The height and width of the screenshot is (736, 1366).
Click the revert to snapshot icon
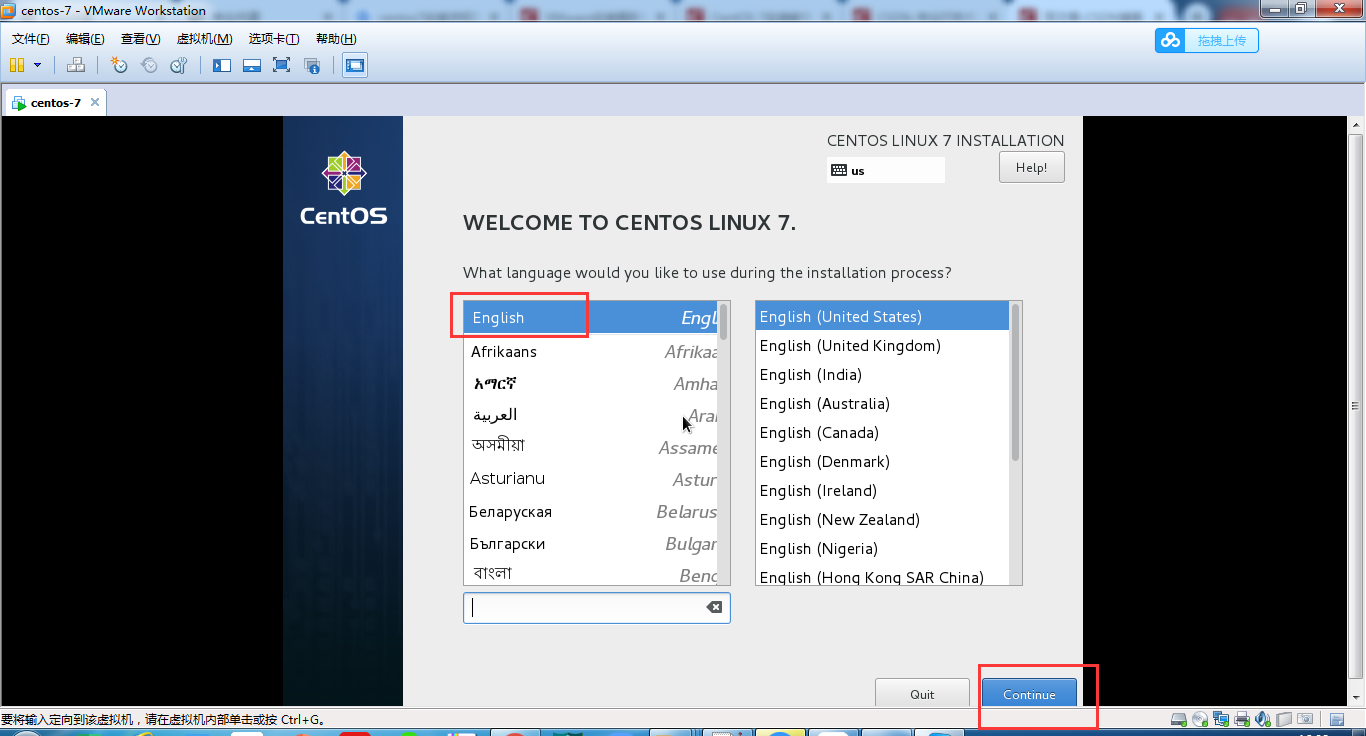(149, 65)
